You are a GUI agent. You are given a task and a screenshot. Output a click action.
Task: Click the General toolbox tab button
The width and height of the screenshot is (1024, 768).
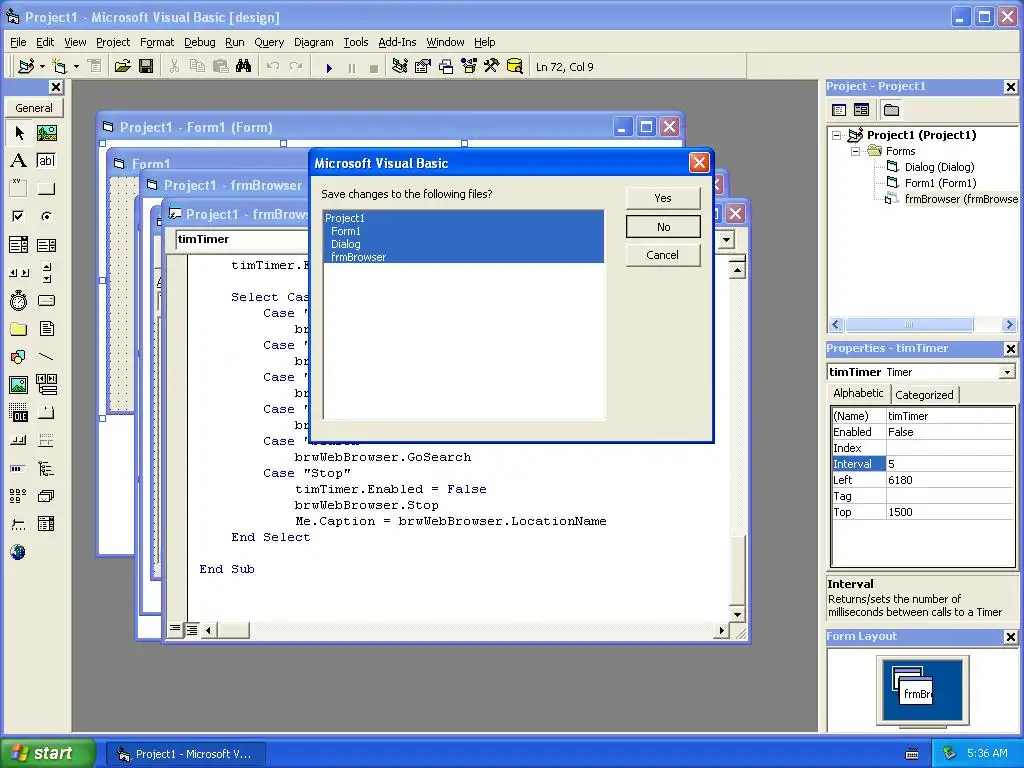[34, 108]
